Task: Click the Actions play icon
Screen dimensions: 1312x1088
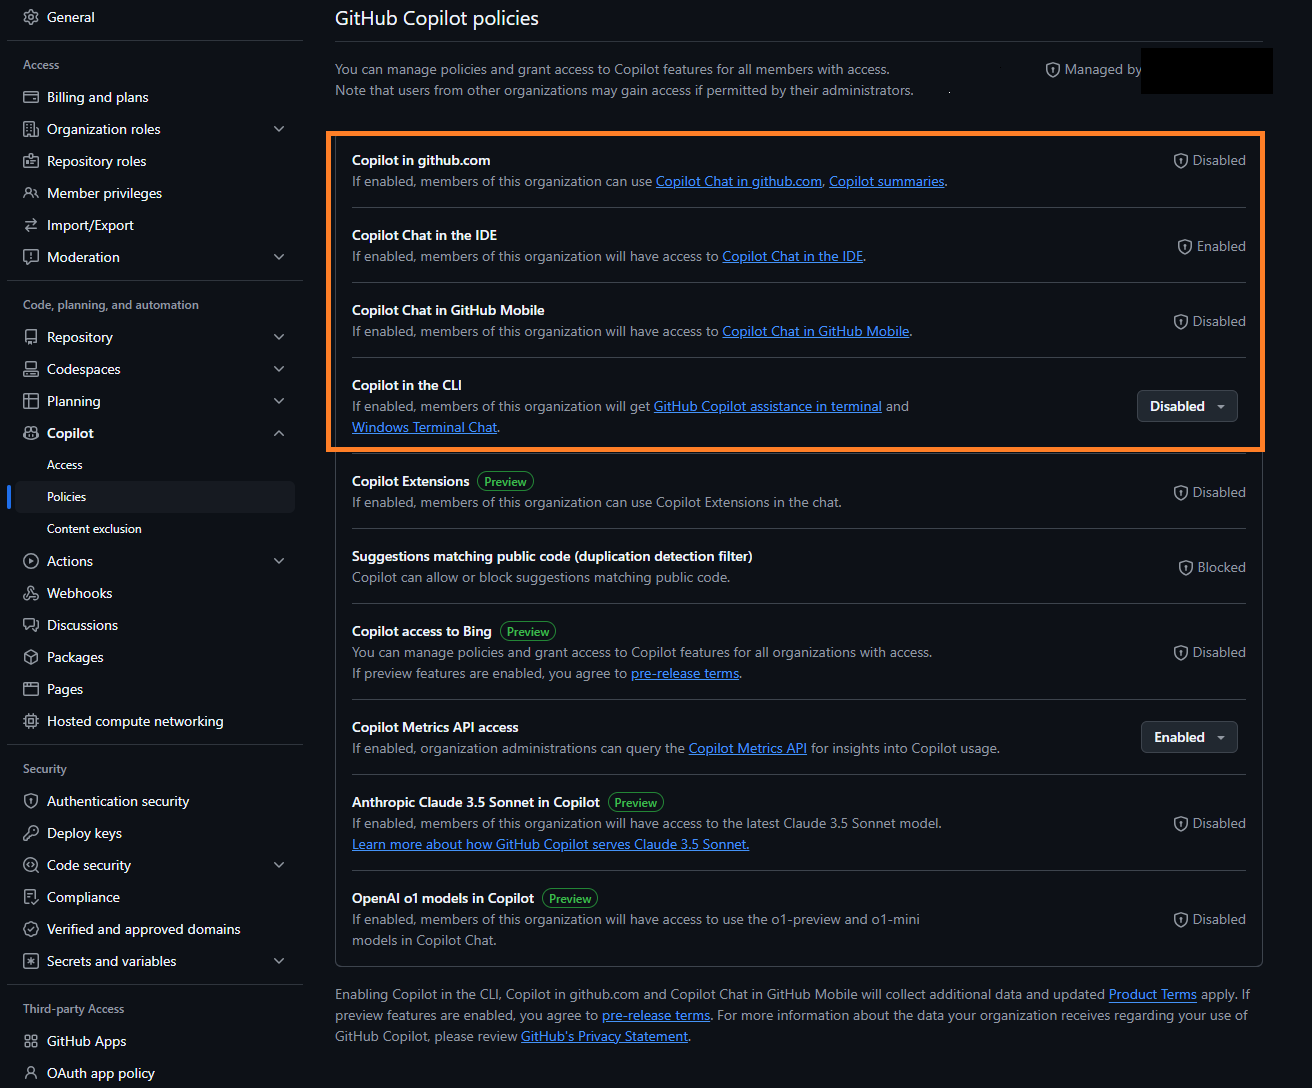Action: pos(31,561)
